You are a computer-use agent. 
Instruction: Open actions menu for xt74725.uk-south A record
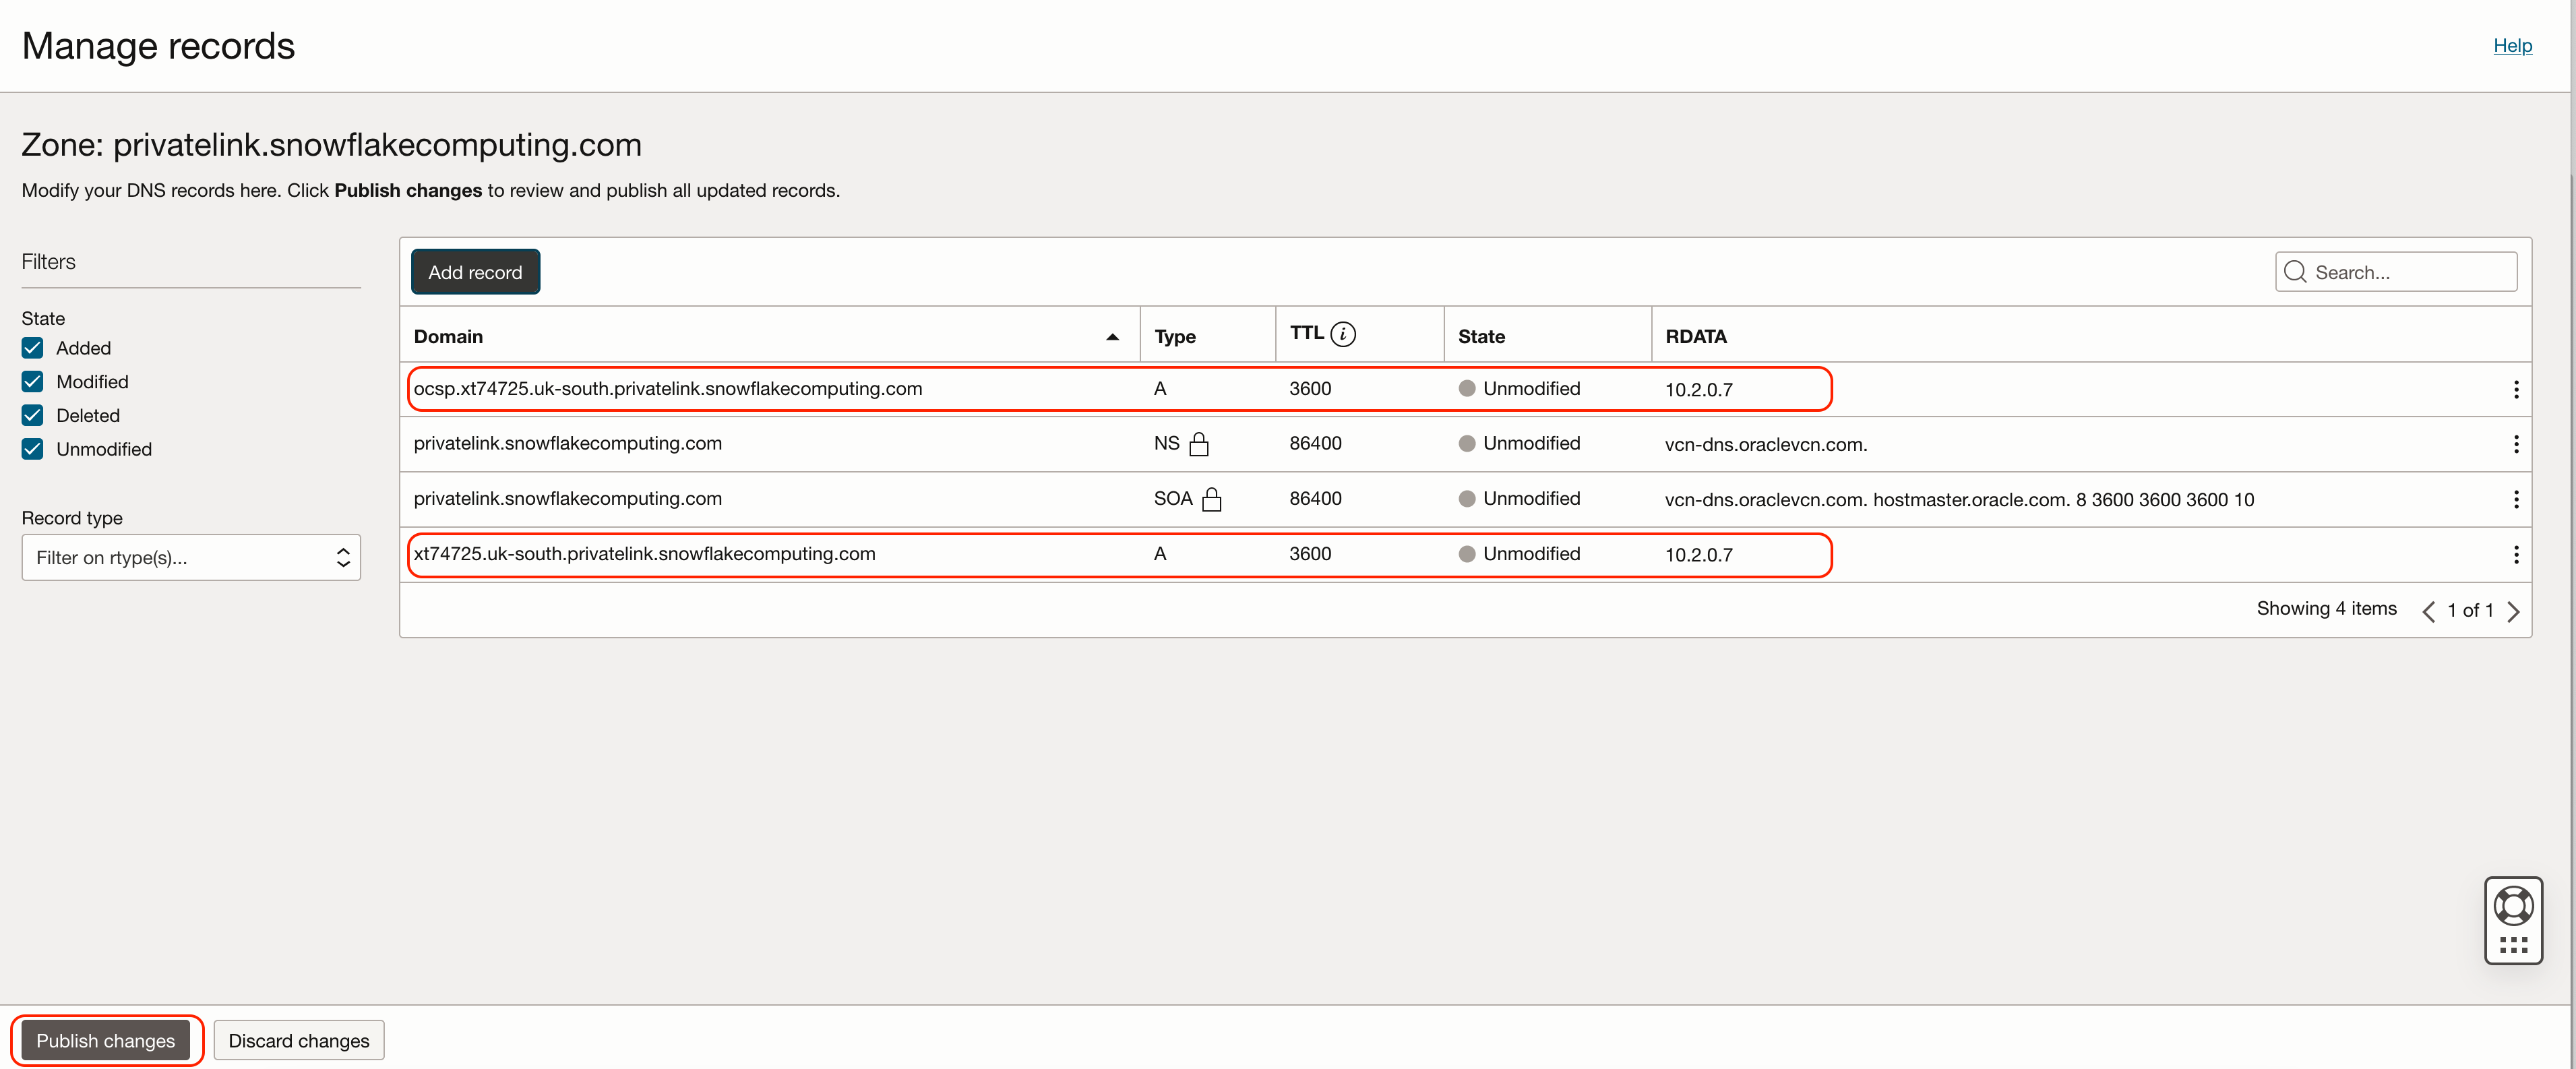2515,554
